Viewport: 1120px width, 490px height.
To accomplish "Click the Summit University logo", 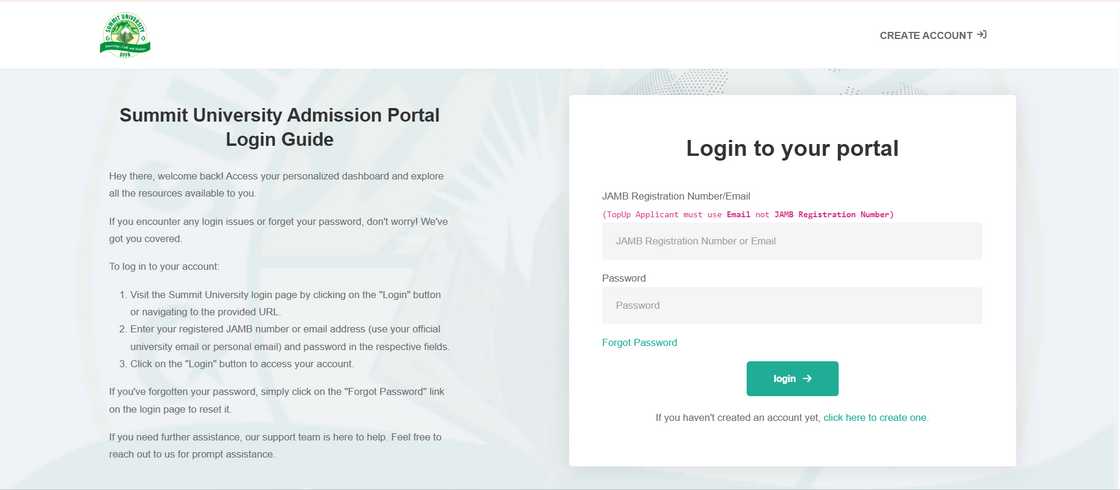I will 125,35.
